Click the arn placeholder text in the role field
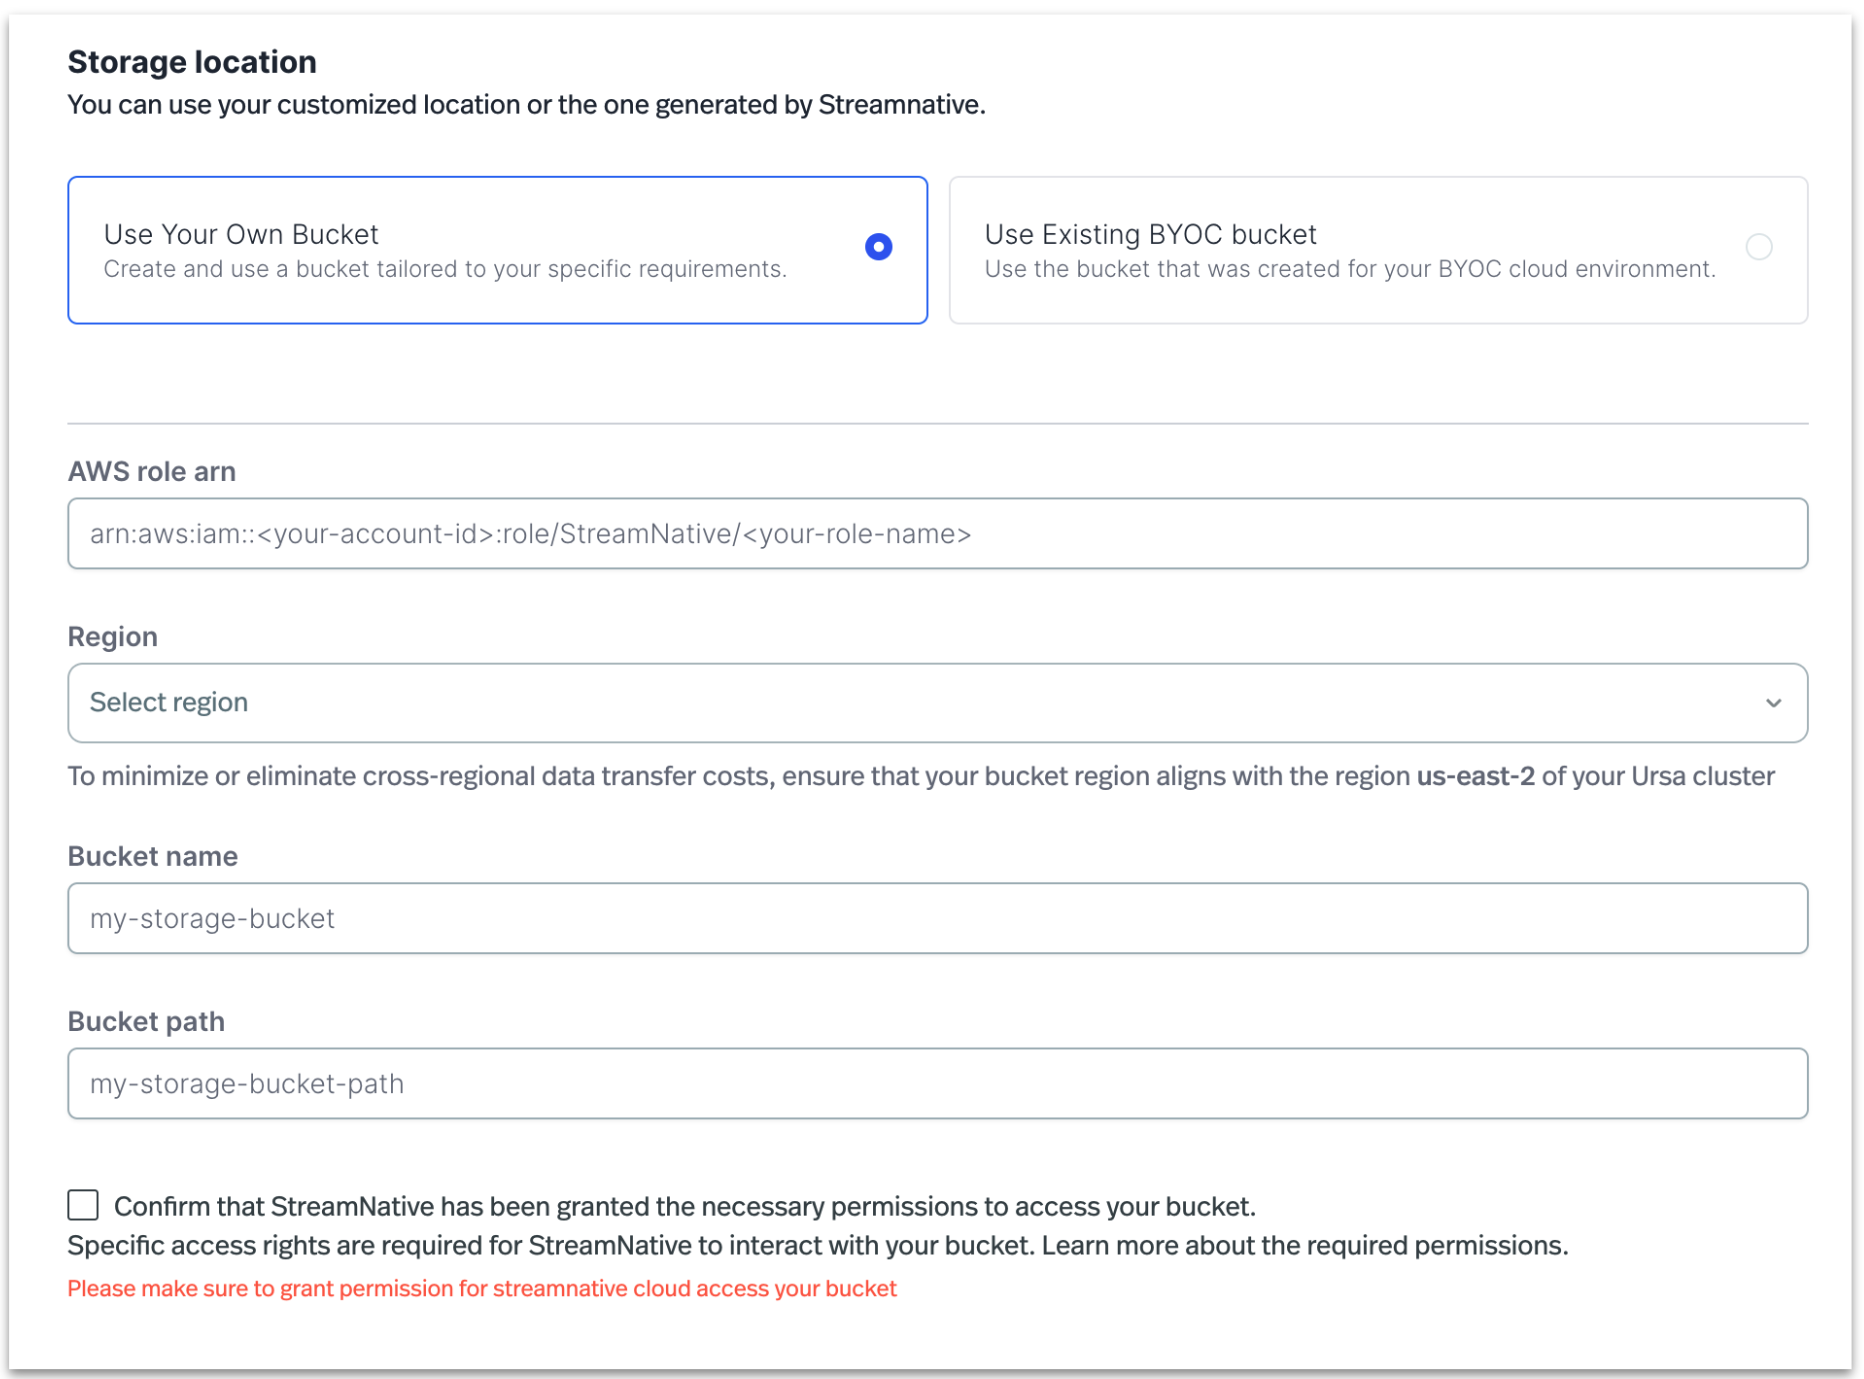Viewport: 1864px width, 1379px height. click(531, 533)
